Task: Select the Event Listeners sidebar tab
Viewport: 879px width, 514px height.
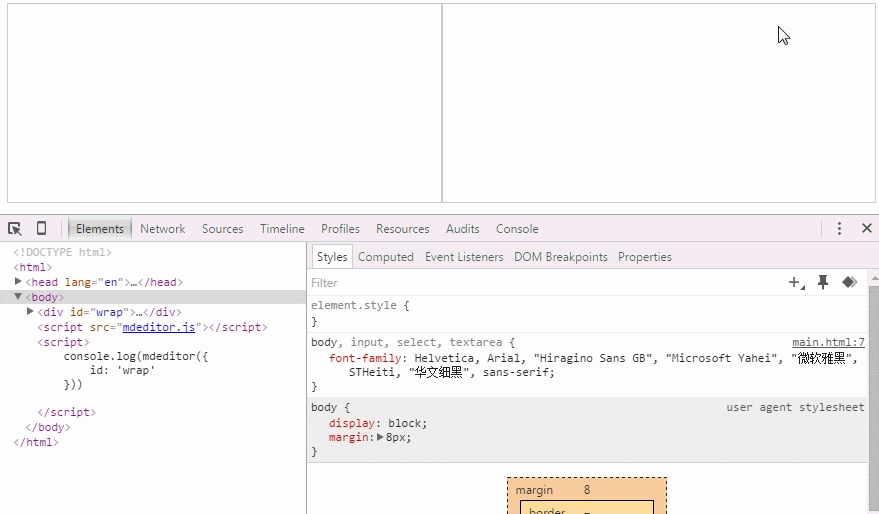Action: point(464,257)
